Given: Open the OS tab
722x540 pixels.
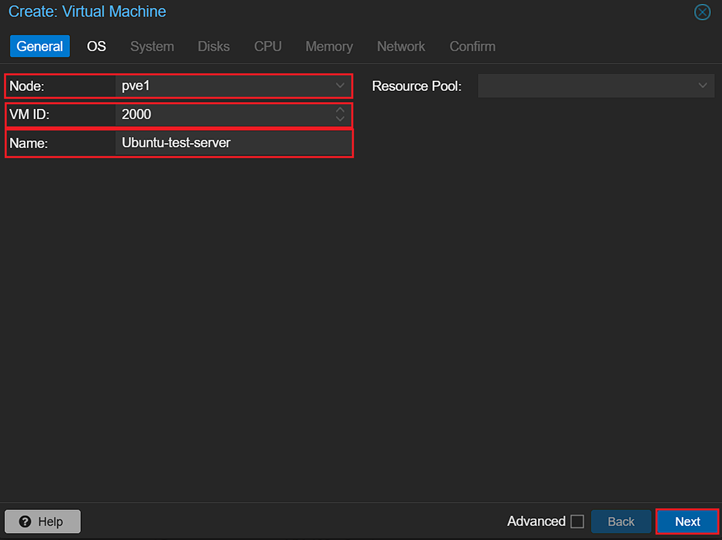Looking at the screenshot, I should 96,46.
